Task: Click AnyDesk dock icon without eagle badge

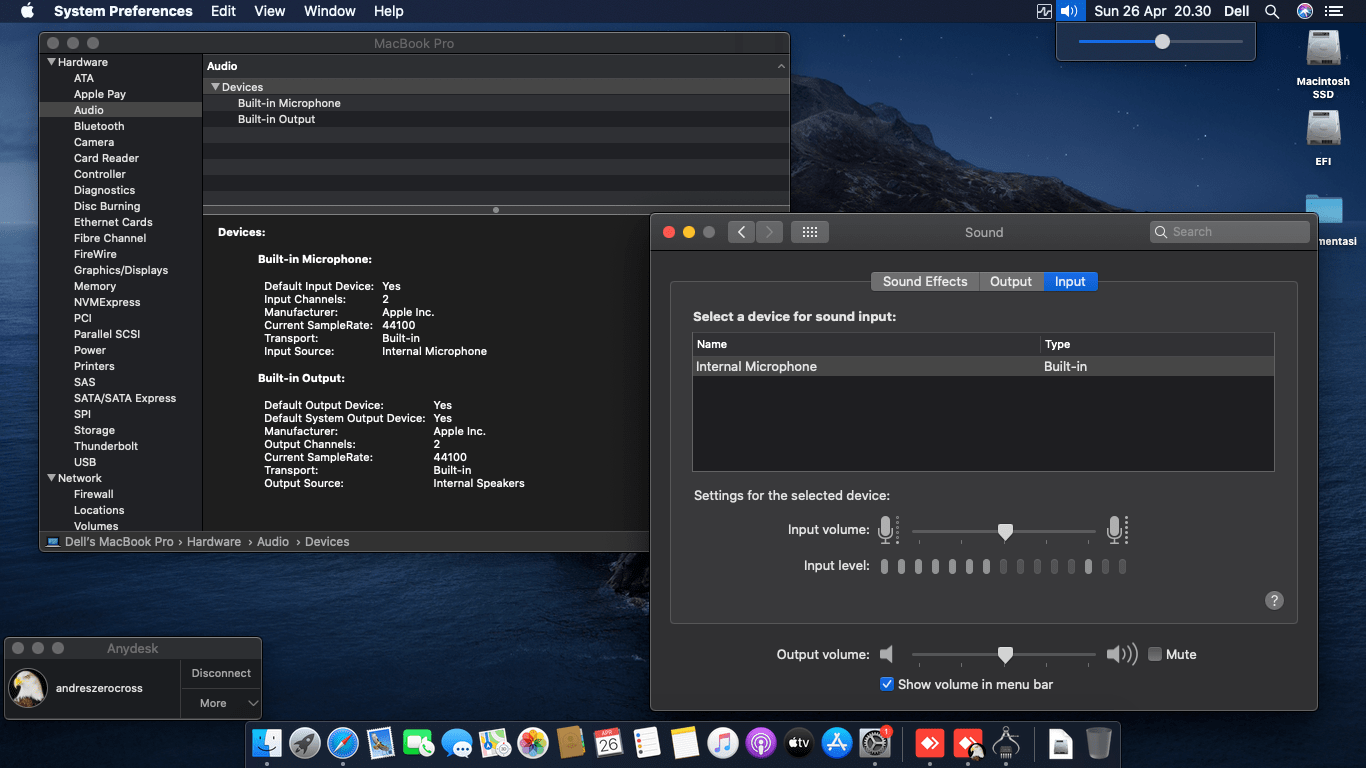Action: pyautogui.click(x=930, y=743)
